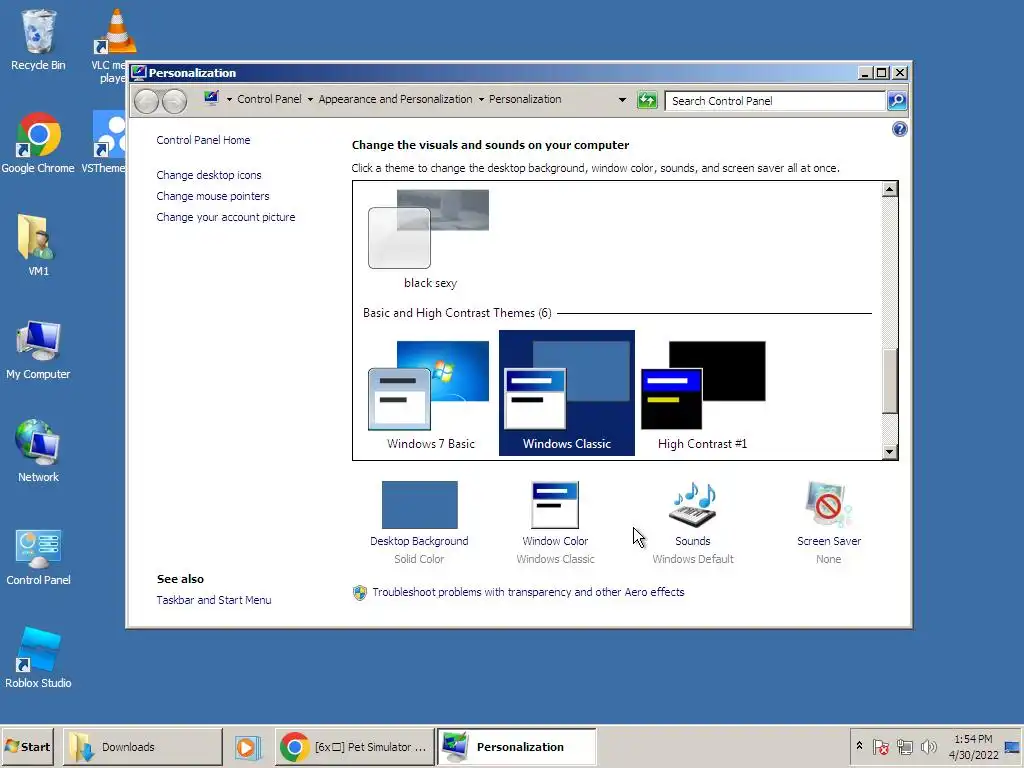Click theme list scroll up arrow
Image resolution: width=1024 pixels, height=768 pixels.
pyautogui.click(x=889, y=189)
